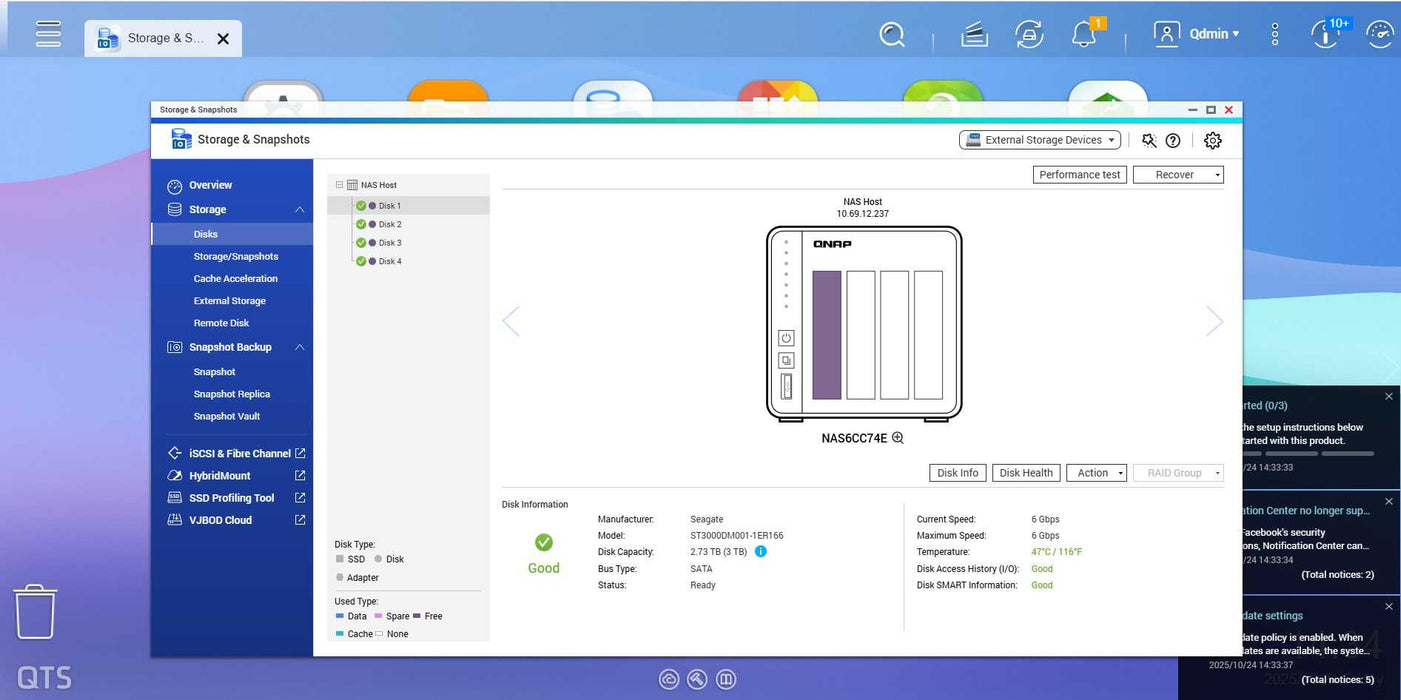Open the Recover dropdown arrow
Screen dimensions: 1401x700
[x=1215, y=174]
